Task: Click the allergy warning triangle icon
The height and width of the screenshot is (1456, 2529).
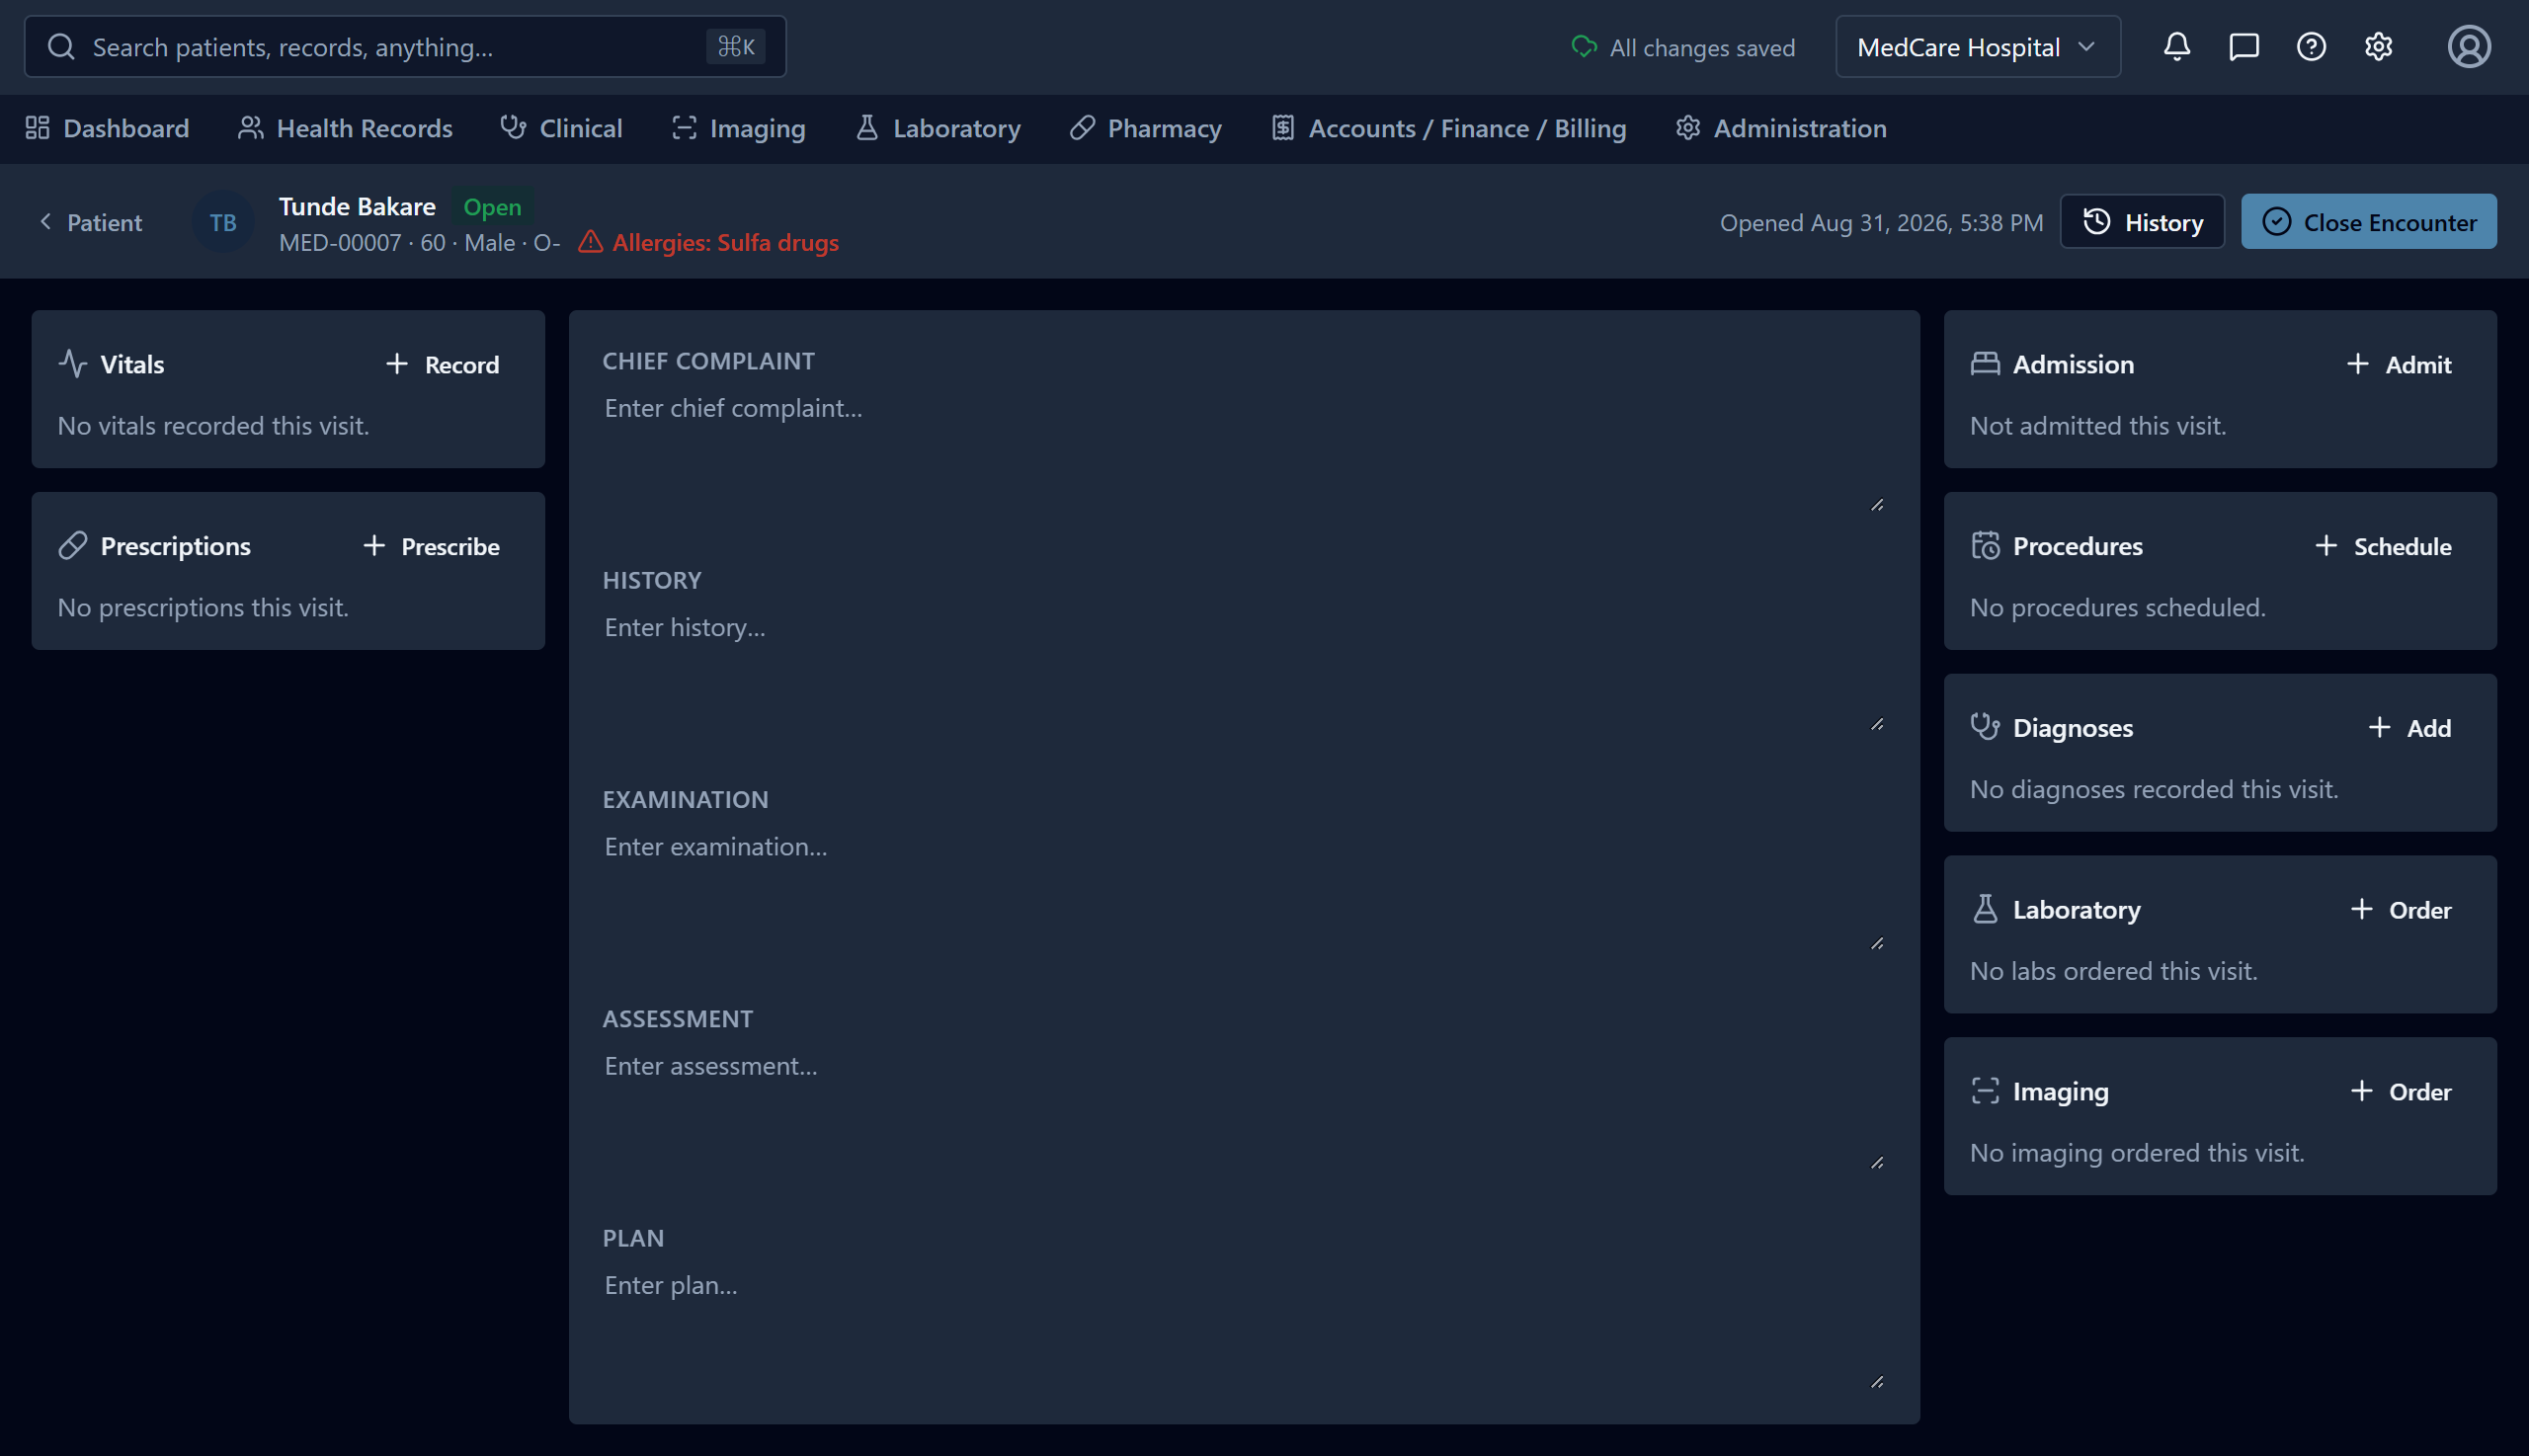Action: (x=590, y=242)
